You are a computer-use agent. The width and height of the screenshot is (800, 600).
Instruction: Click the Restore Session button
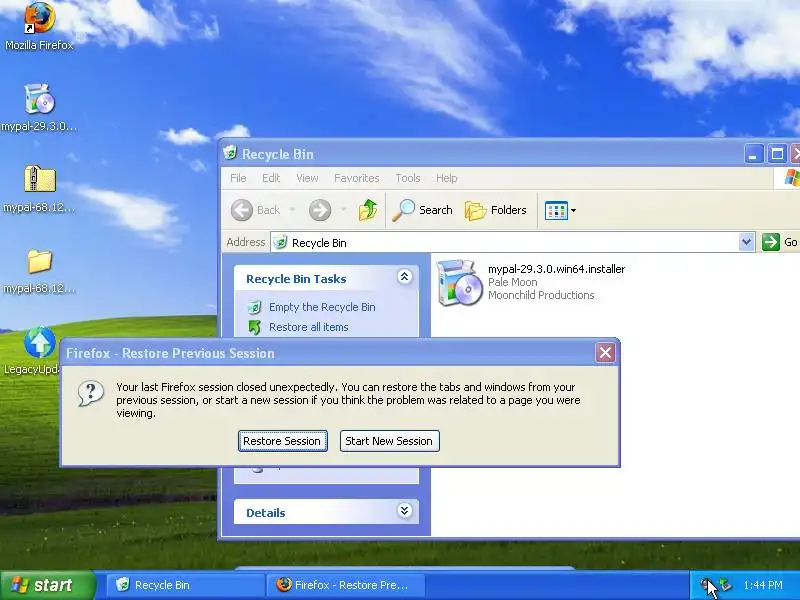click(282, 441)
